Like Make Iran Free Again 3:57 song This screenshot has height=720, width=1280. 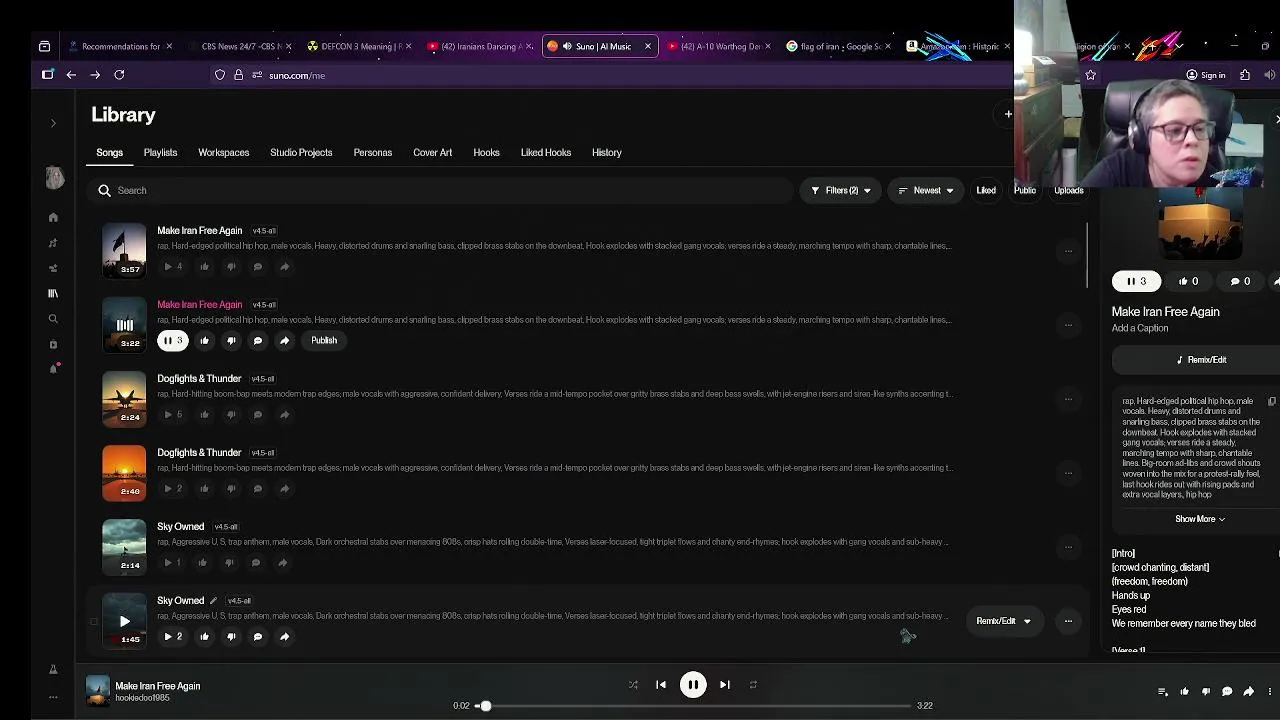204,267
